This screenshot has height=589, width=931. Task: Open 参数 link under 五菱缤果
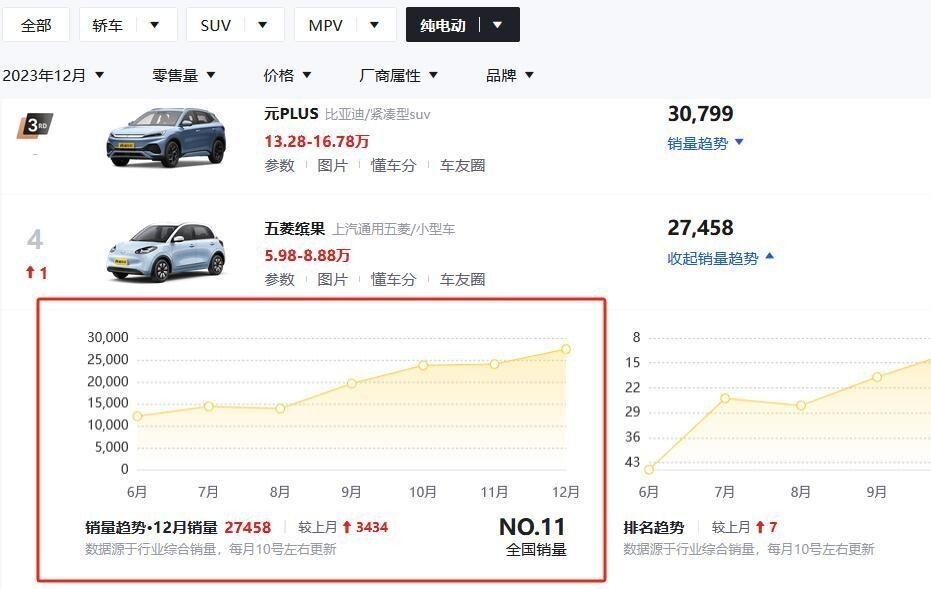[279, 280]
